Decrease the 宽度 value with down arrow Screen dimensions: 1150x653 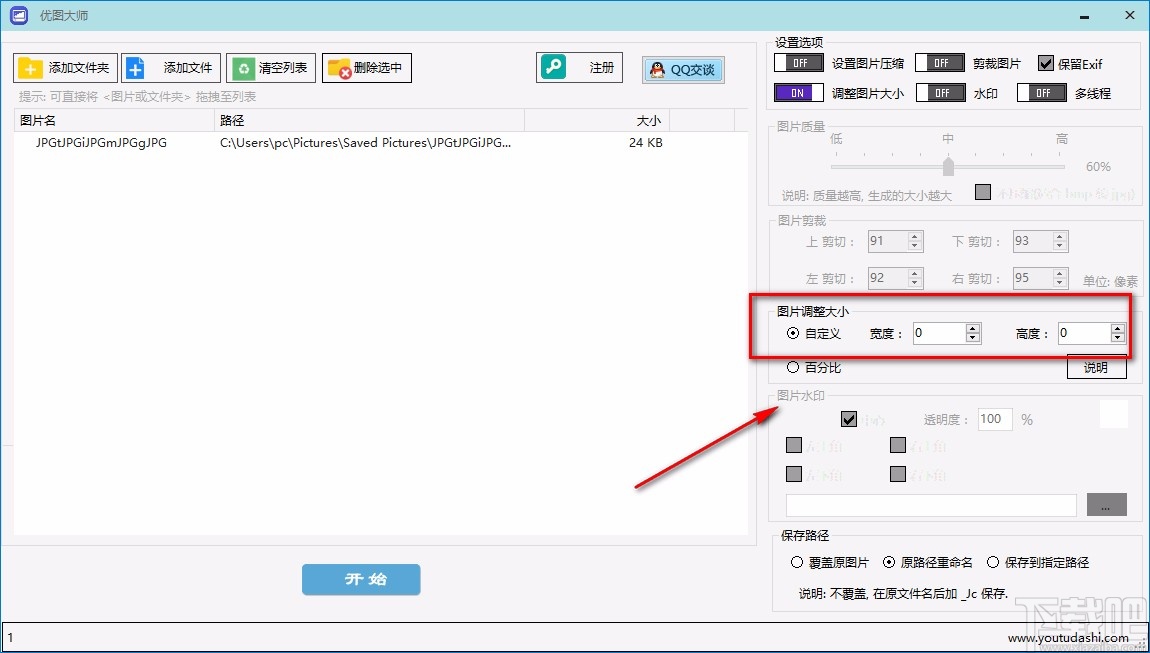tap(973, 338)
